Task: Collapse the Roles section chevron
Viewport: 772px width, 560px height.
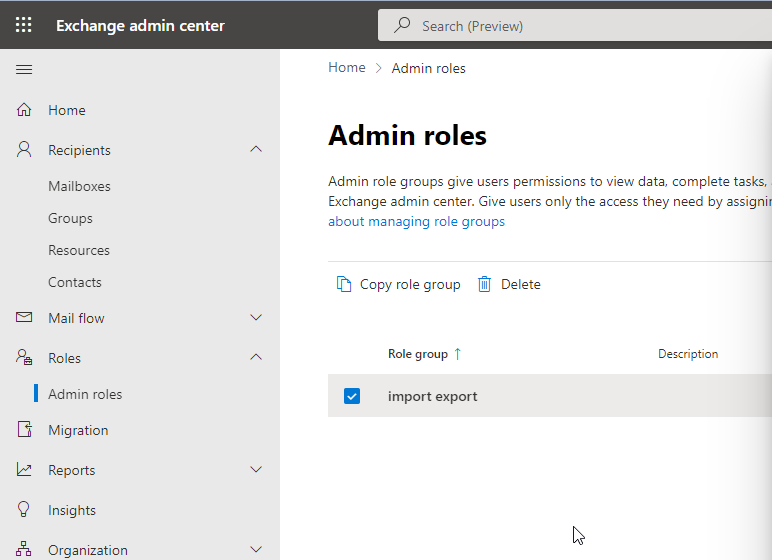Action: point(256,358)
